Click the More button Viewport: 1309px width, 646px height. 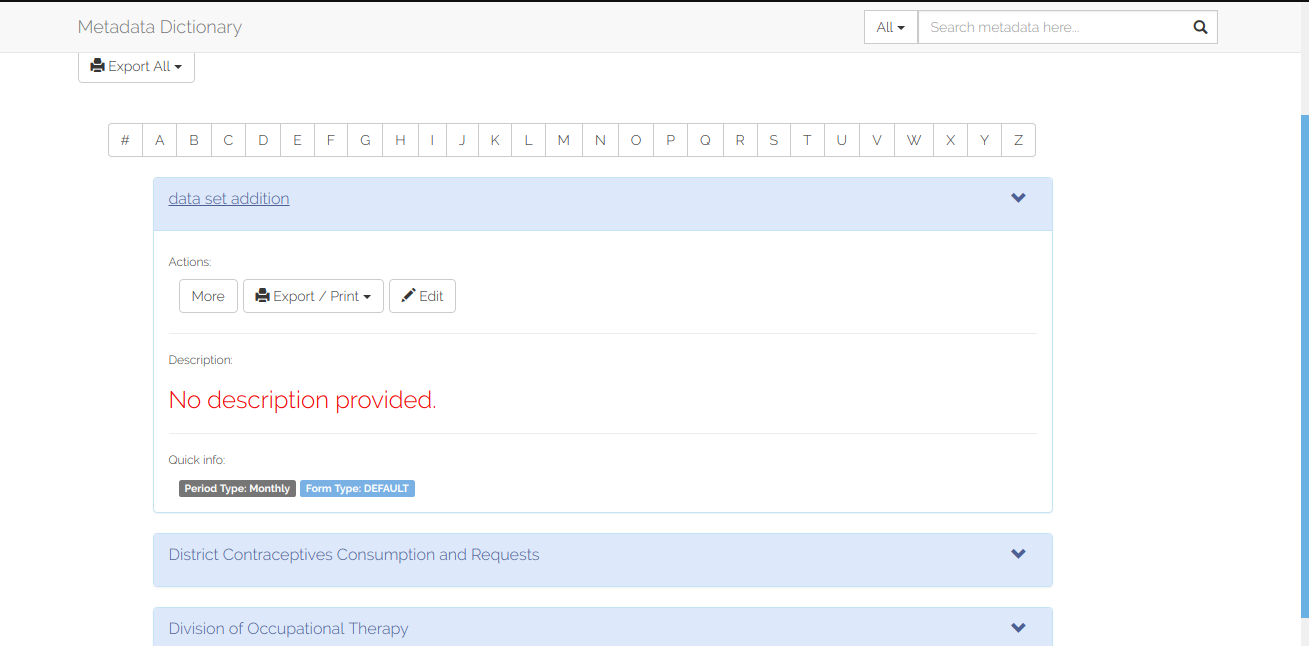point(208,296)
